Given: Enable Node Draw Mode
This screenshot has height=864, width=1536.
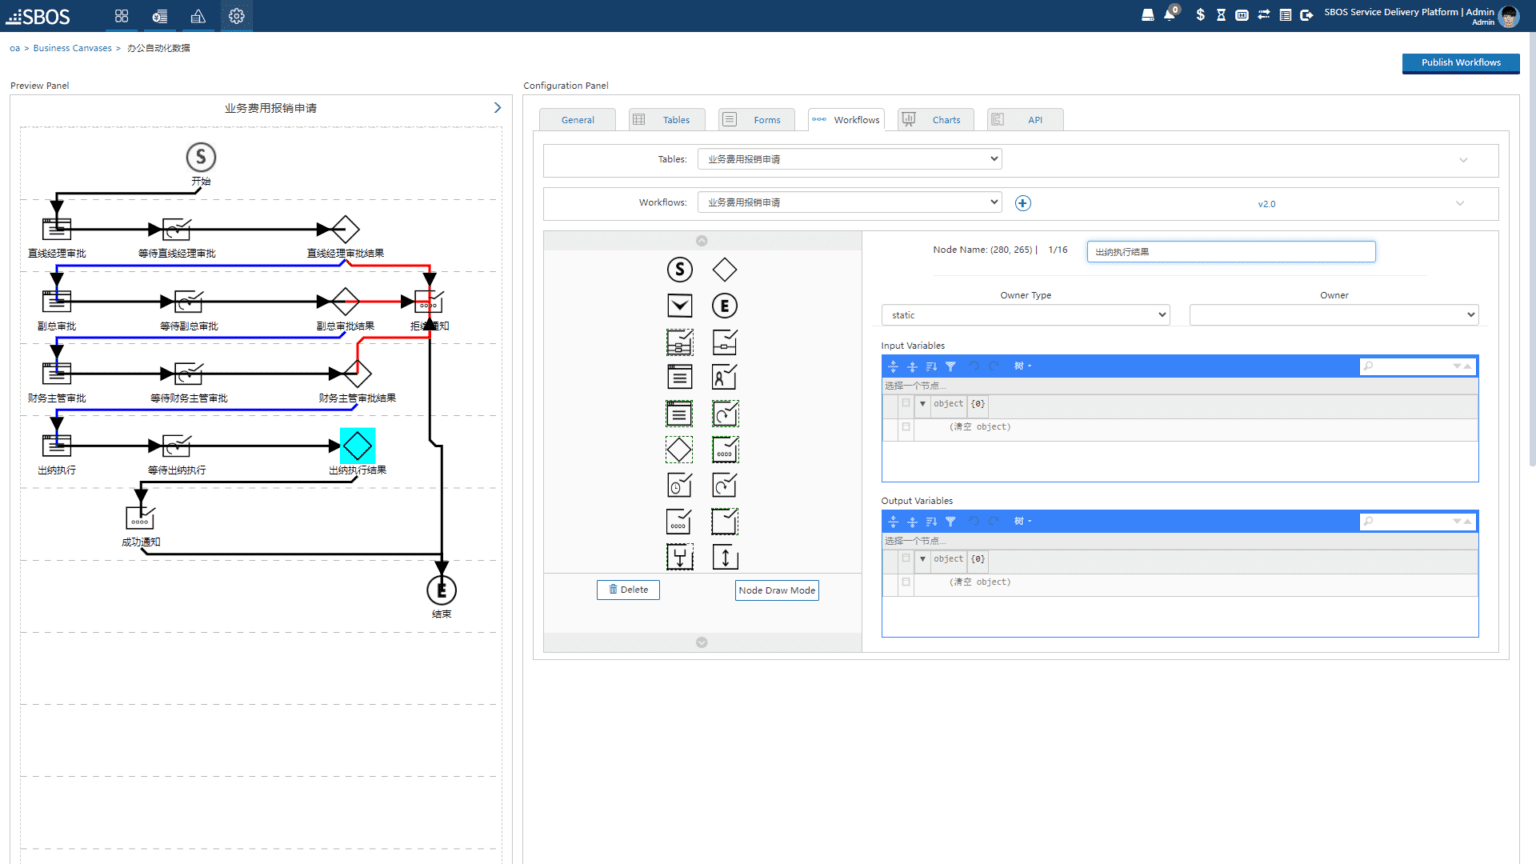Looking at the screenshot, I should [x=777, y=590].
